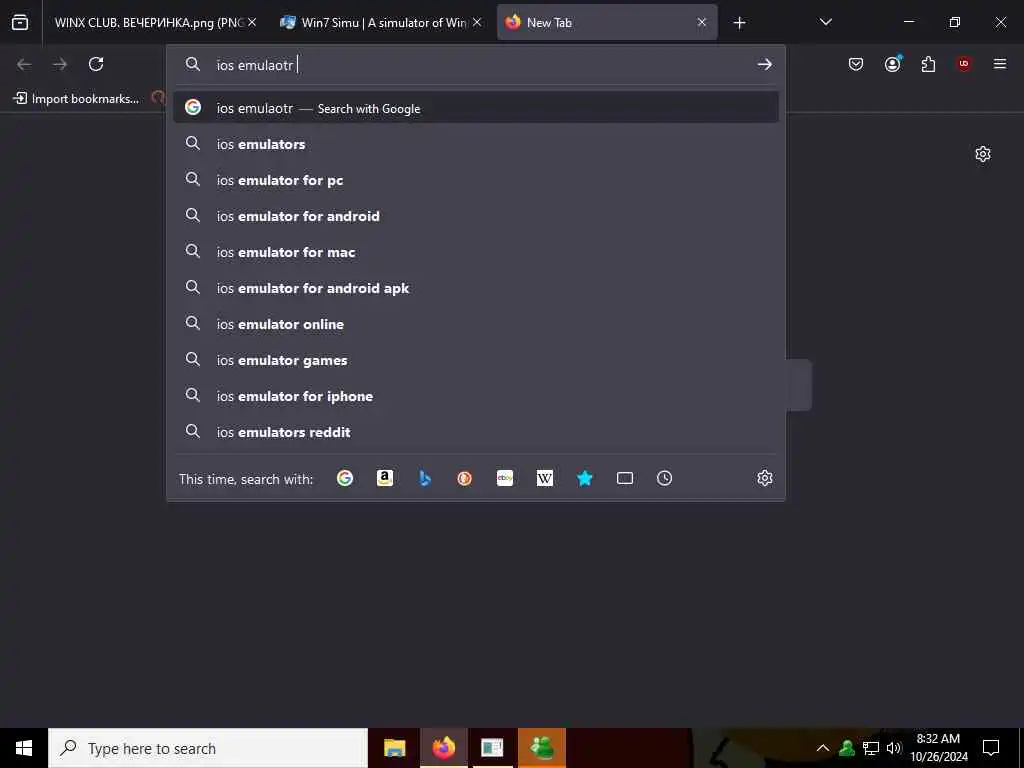Open new tab personalize gear icon
1024x768 pixels.
pyautogui.click(x=983, y=154)
